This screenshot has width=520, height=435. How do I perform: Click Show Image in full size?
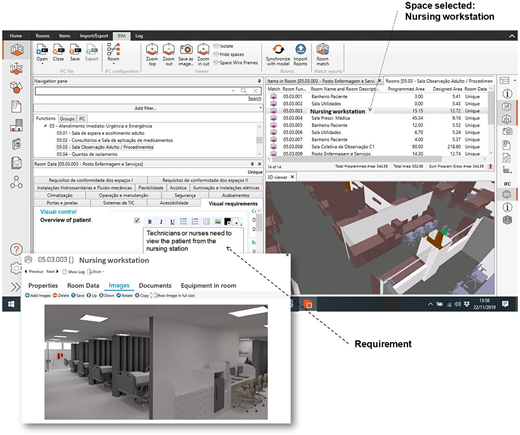pyautogui.click(x=173, y=296)
